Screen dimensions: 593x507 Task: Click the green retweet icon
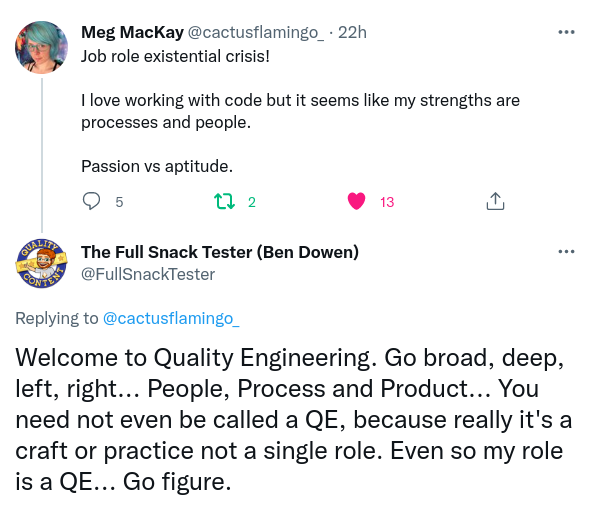click(224, 201)
